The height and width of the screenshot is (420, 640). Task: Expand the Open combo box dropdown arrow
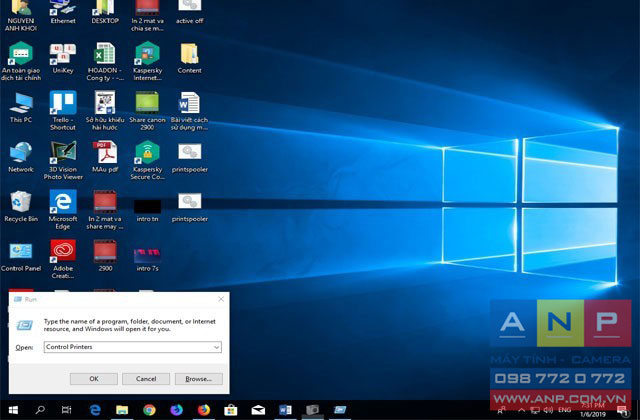[x=216, y=347]
